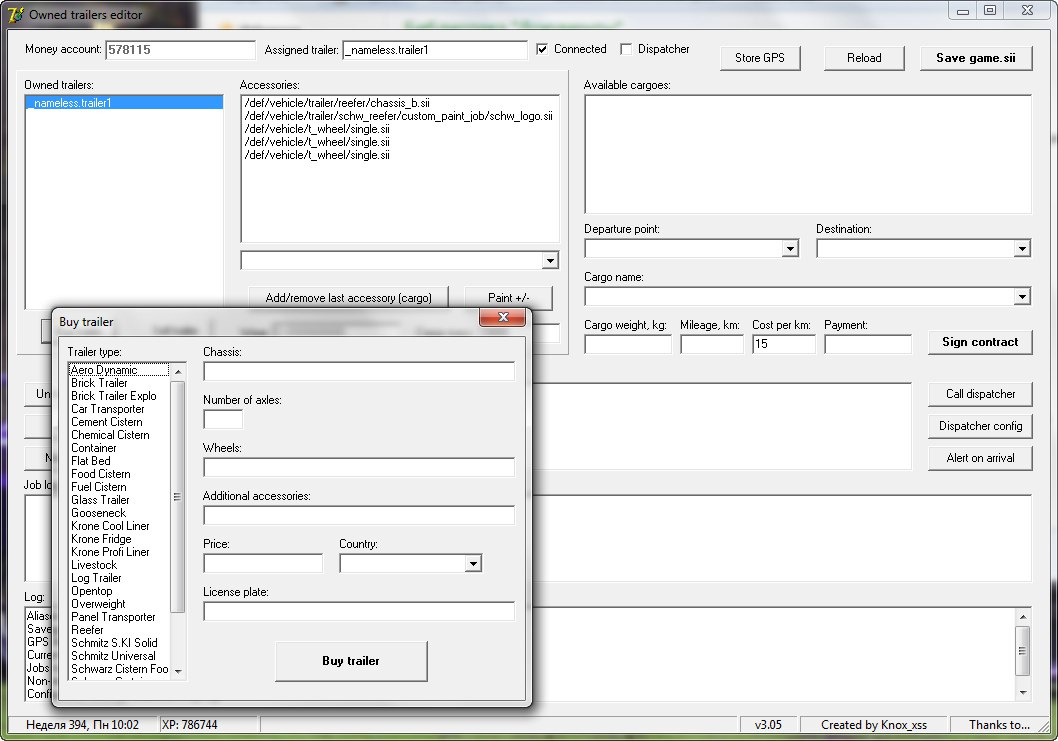The image size is (1058, 741).
Task: Open the Destination dropdown
Action: [x=1022, y=247]
